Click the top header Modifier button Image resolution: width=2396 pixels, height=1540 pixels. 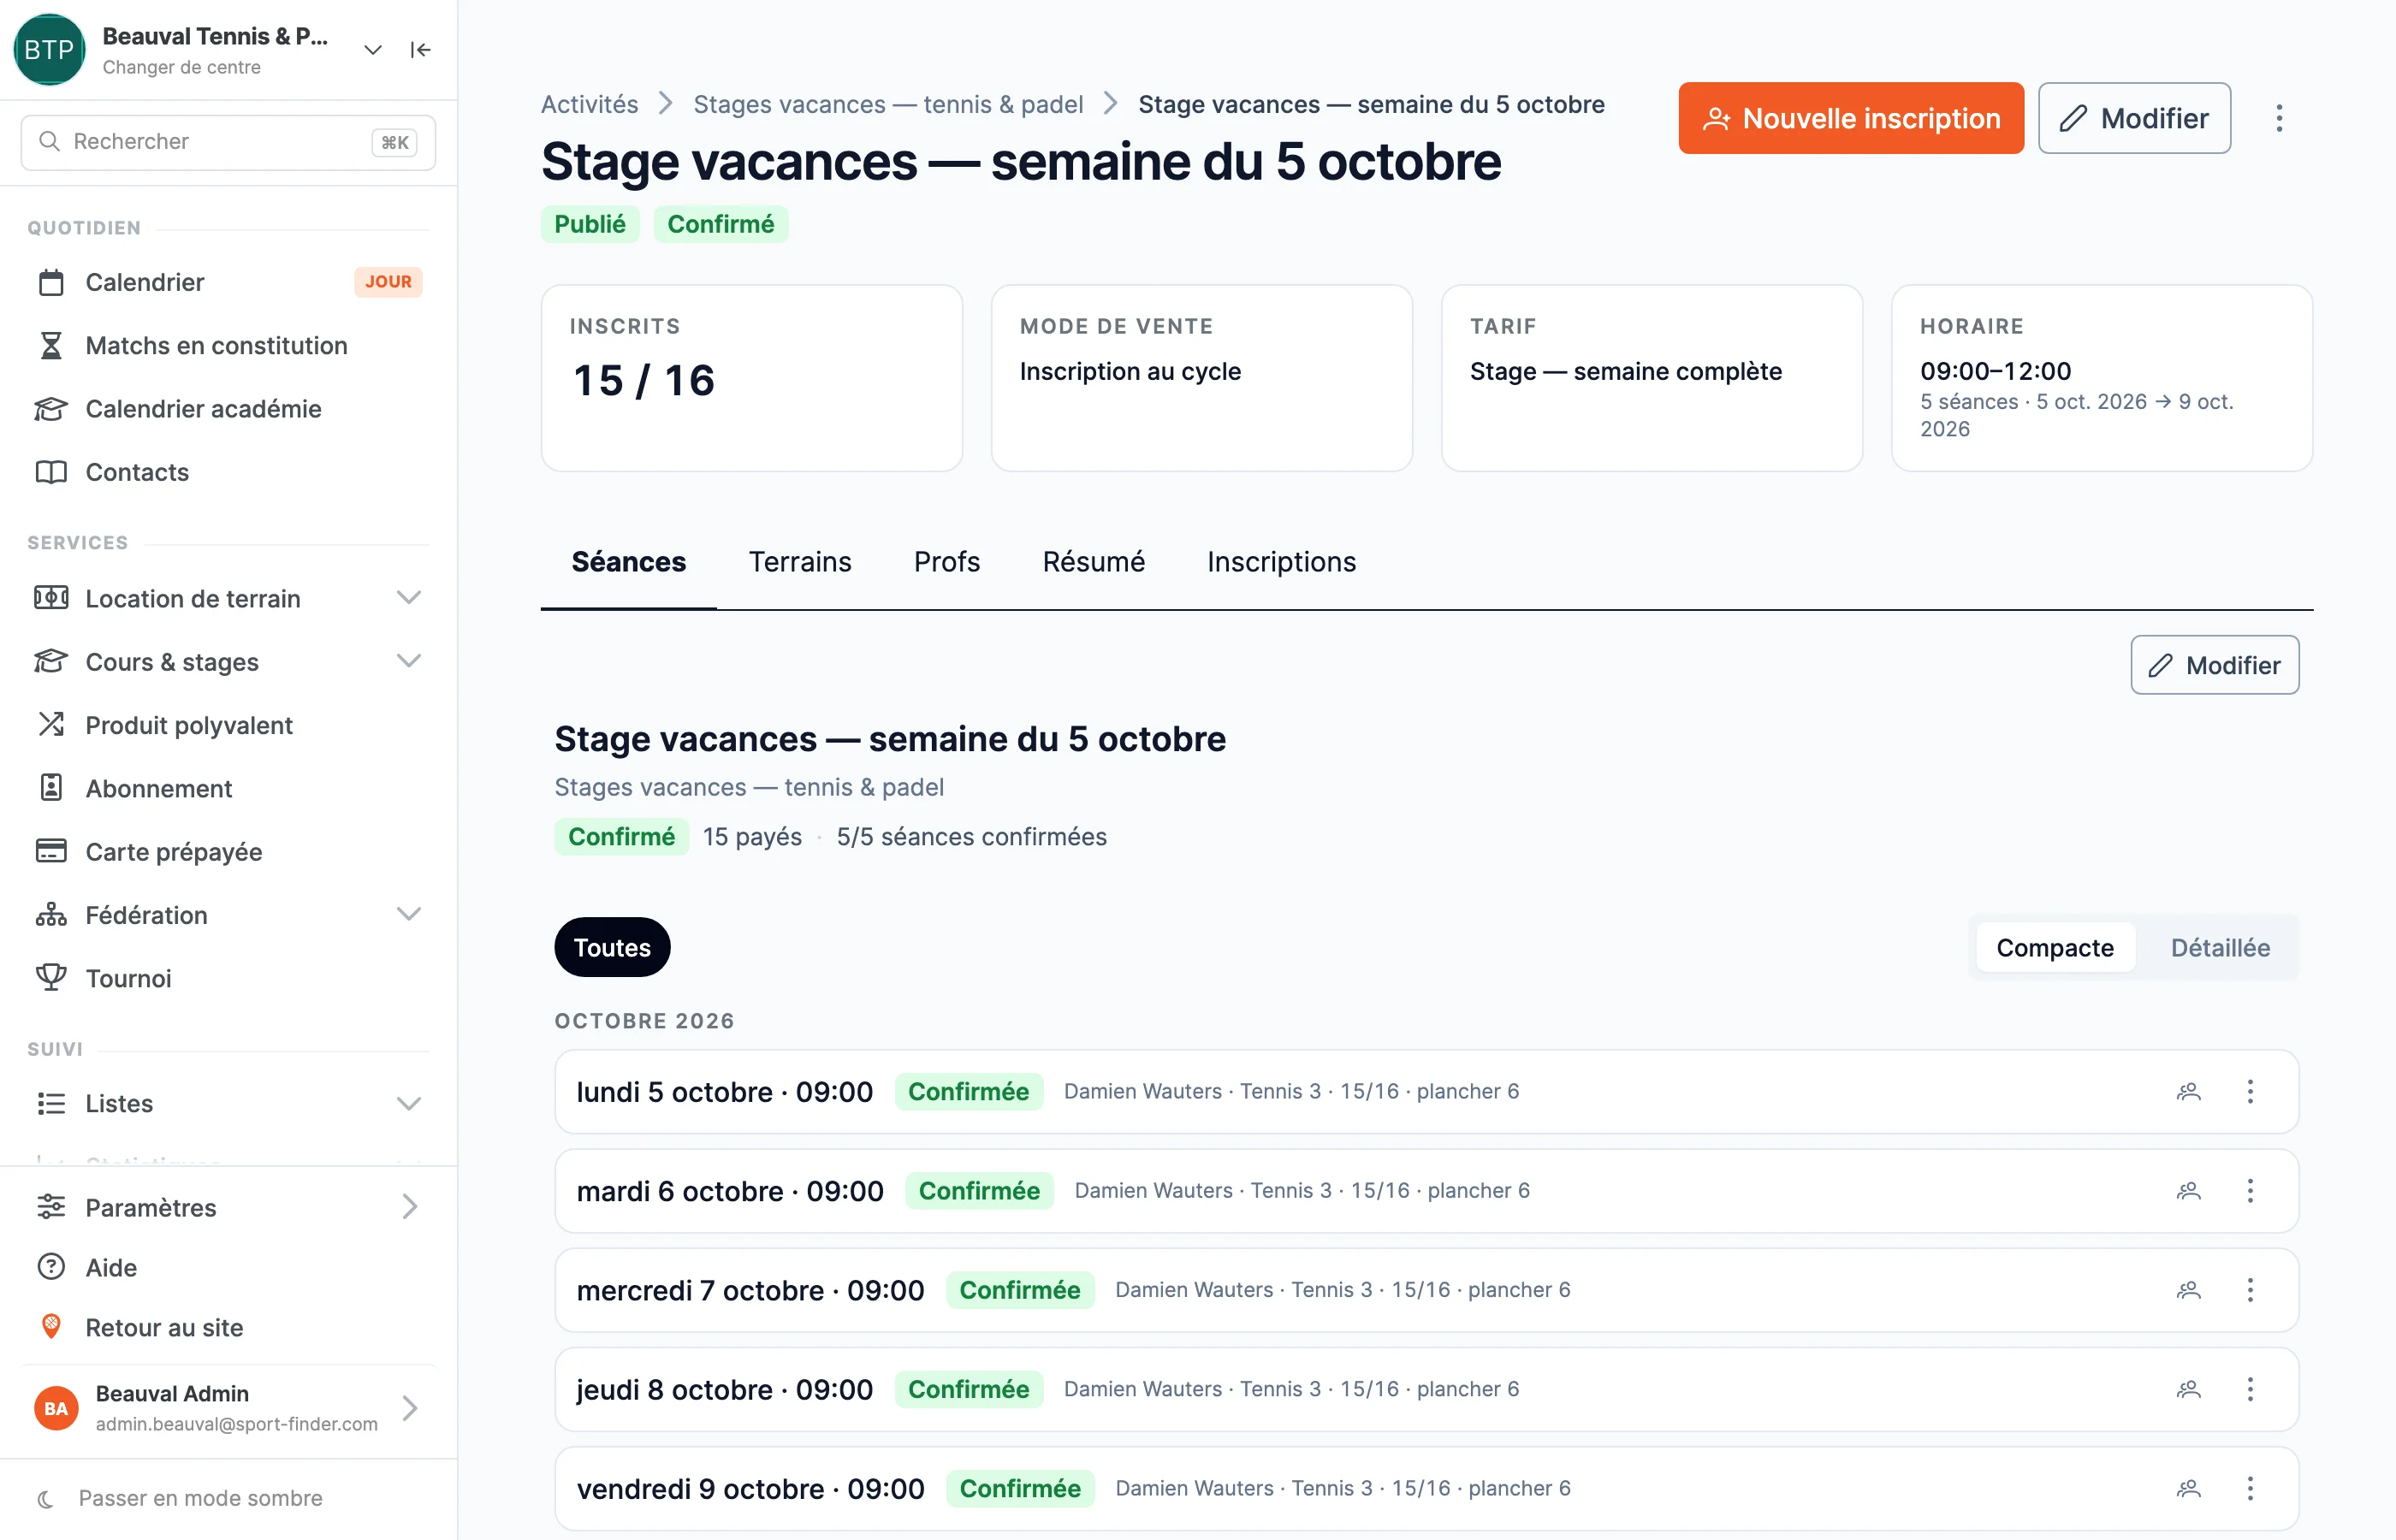2134,118
